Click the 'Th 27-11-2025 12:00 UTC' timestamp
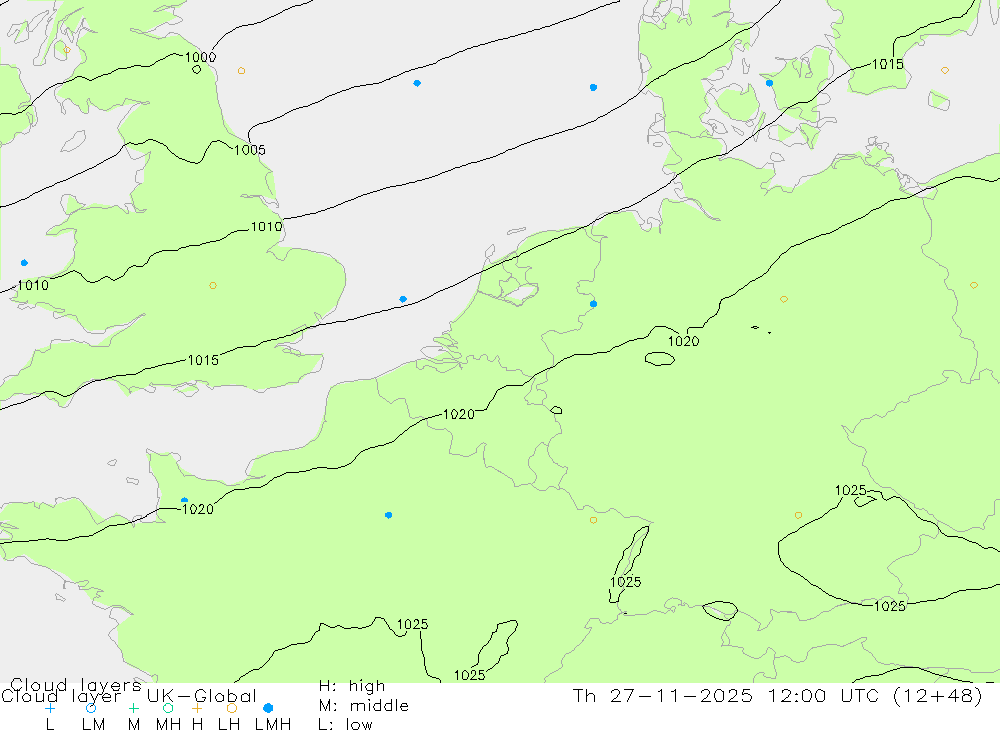The height and width of the screenshot is (733, 1000). (x=728, y=695)
